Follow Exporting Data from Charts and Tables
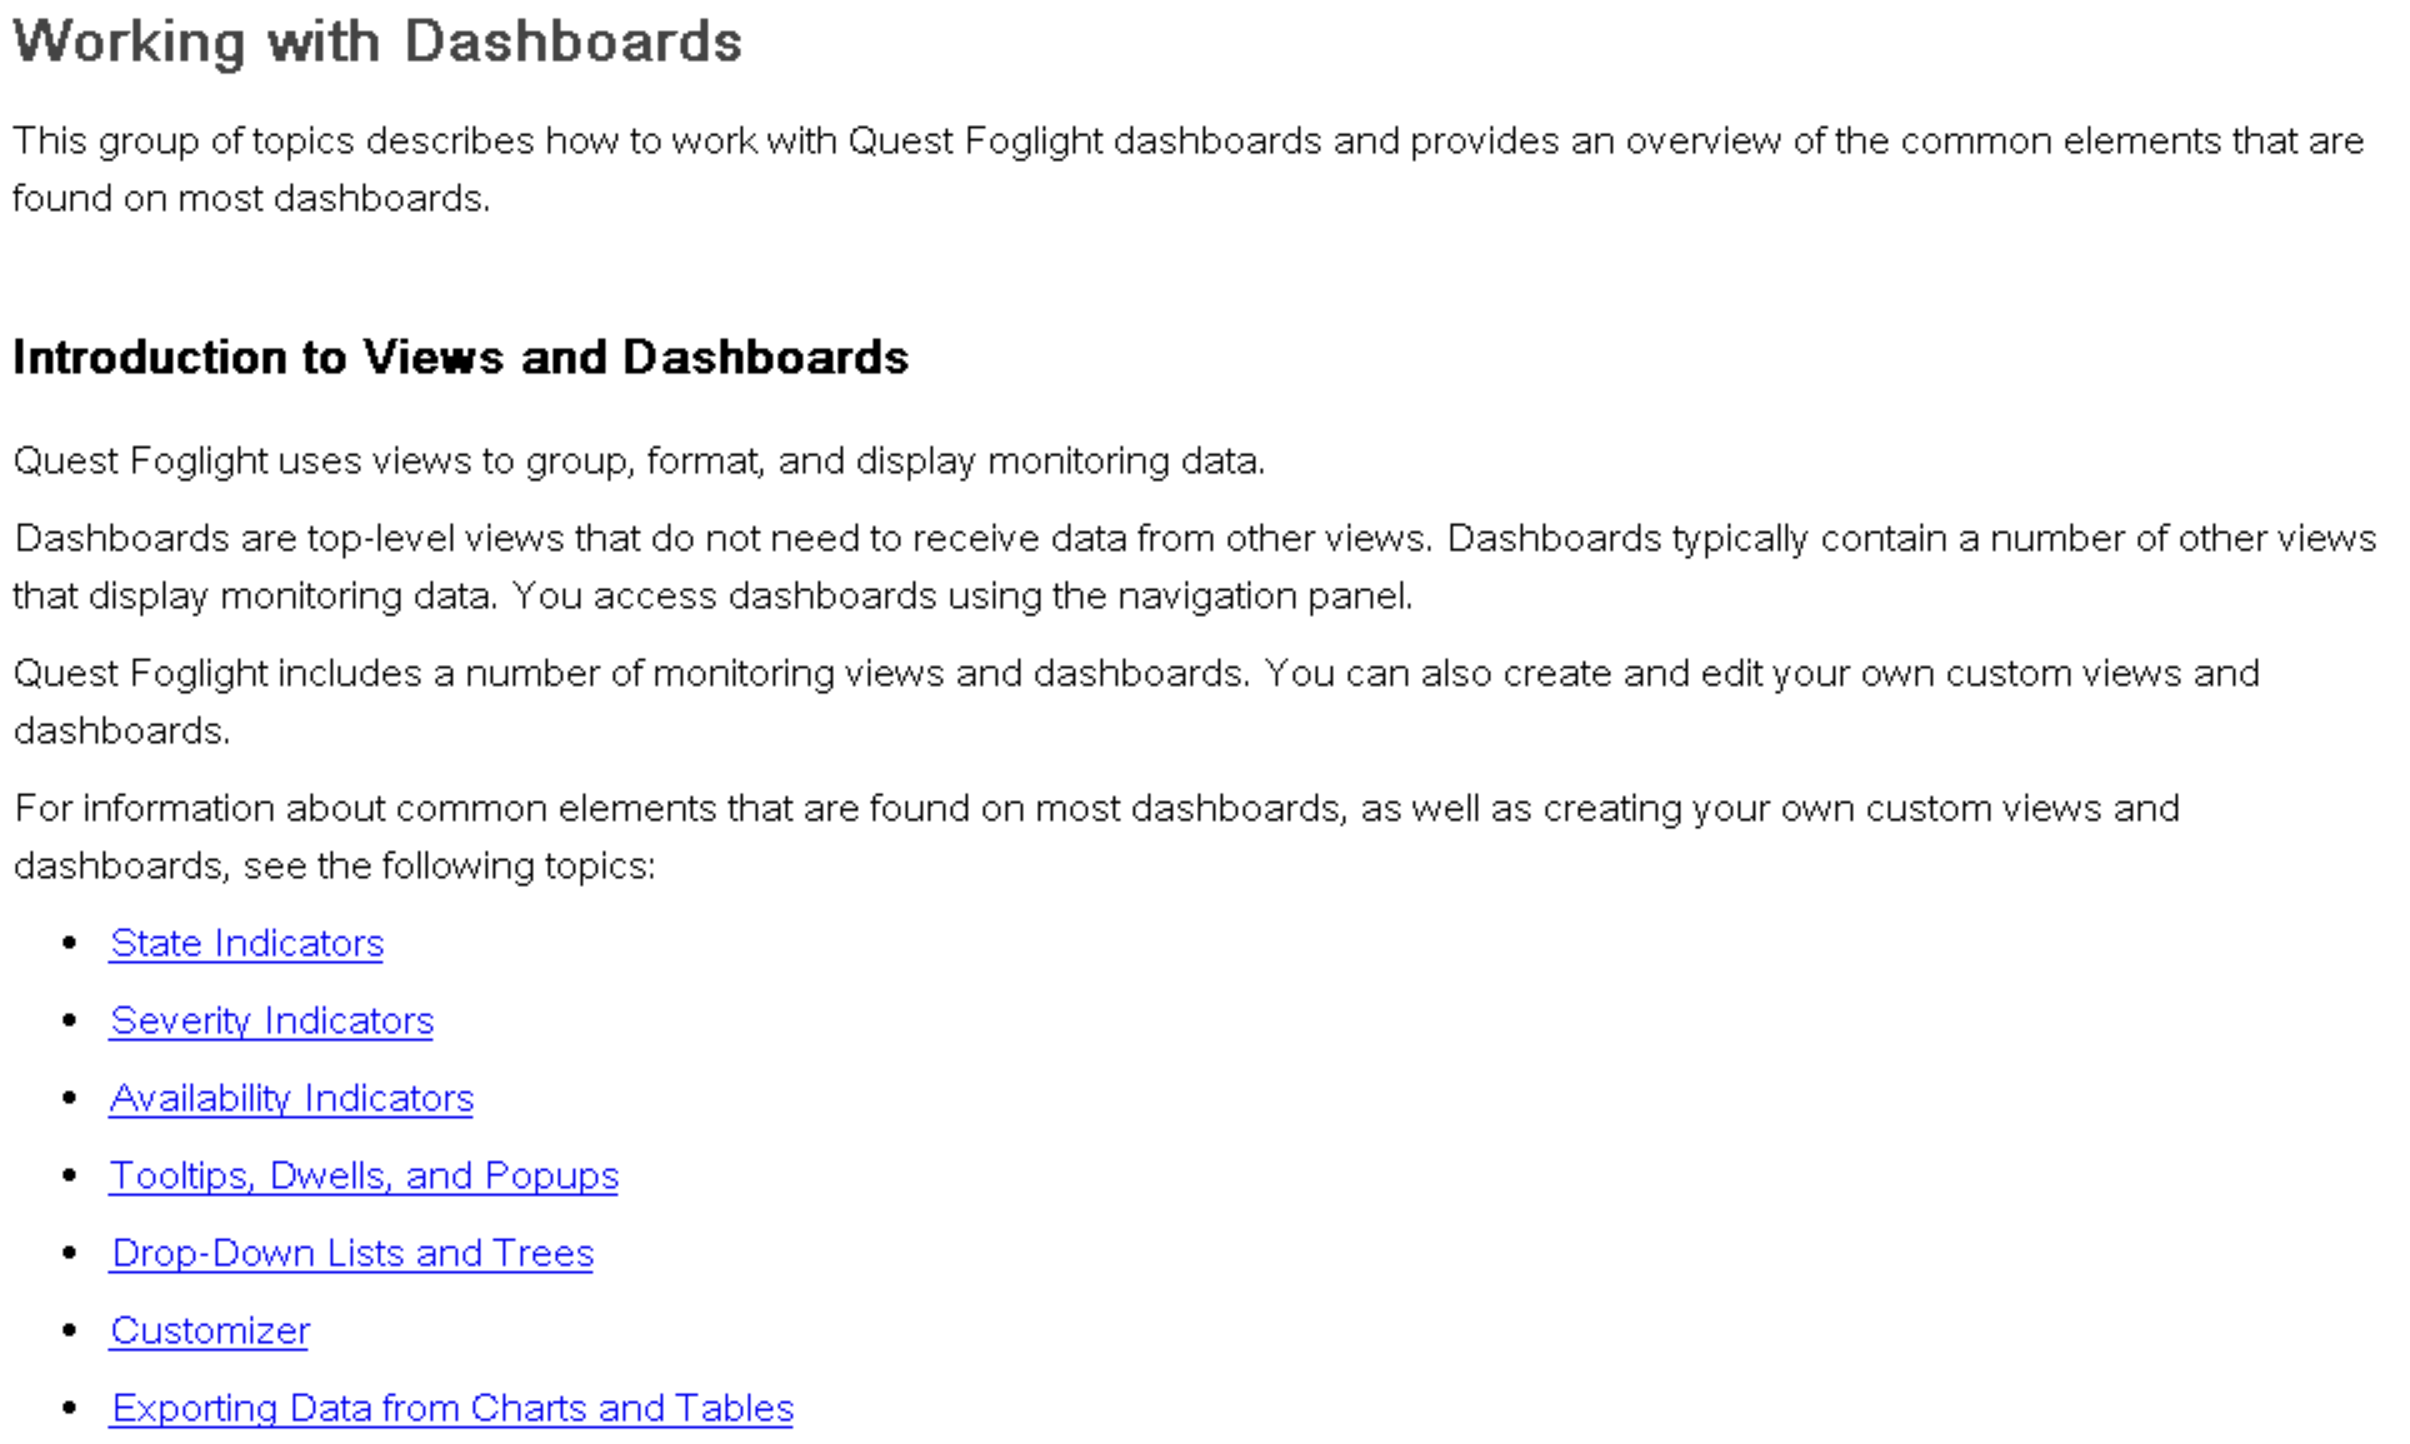The image size is (2410, 1444). pos(452,1408)
